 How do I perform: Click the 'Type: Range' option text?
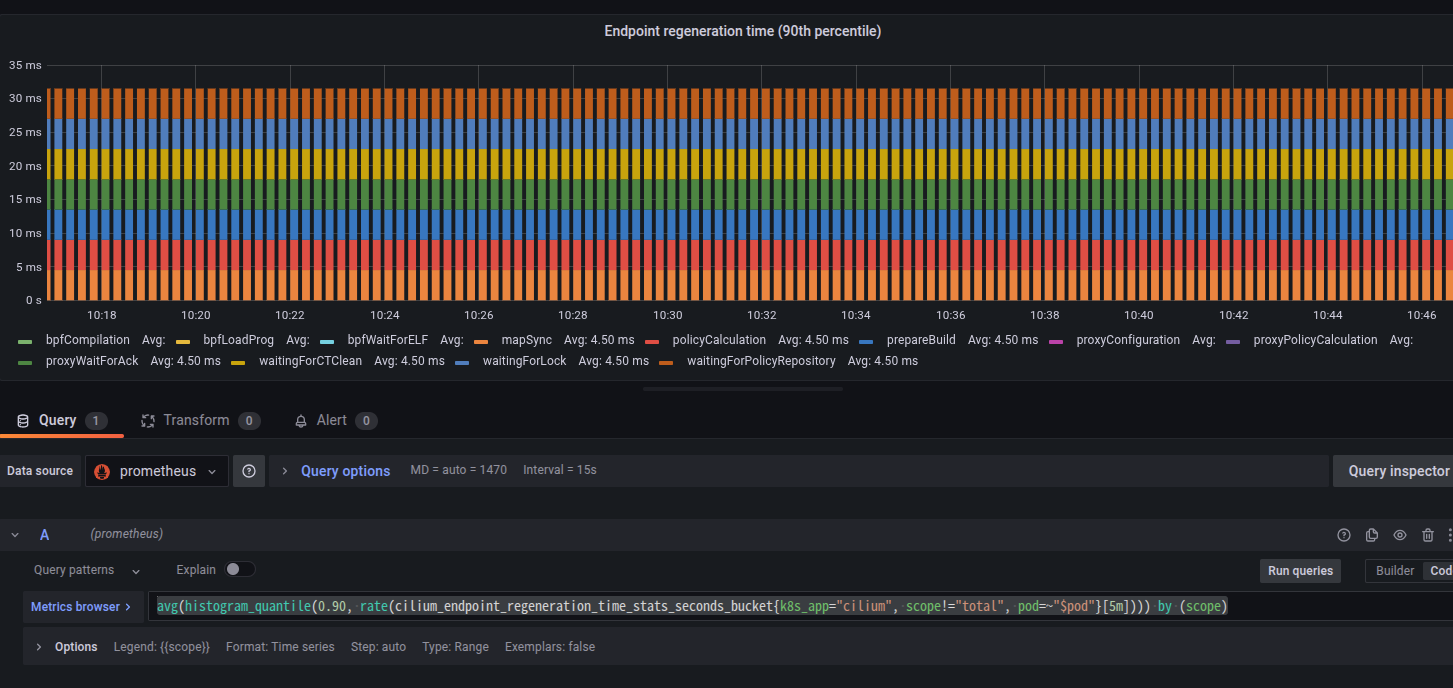click(455, 647)
